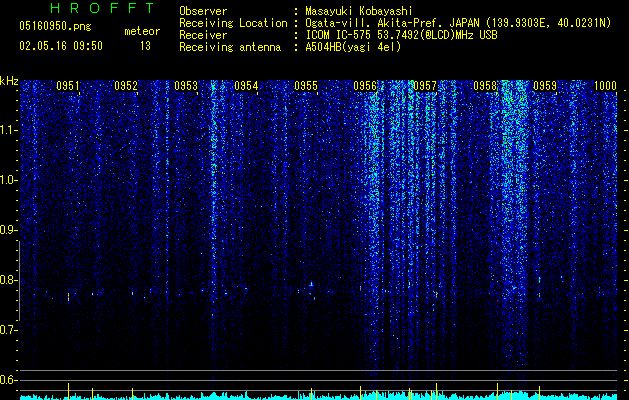The width and height of the screenshot is (629, 400).
Task: Click the 0959 time marker
Action: pyautogui.click(x=545, y=86)
